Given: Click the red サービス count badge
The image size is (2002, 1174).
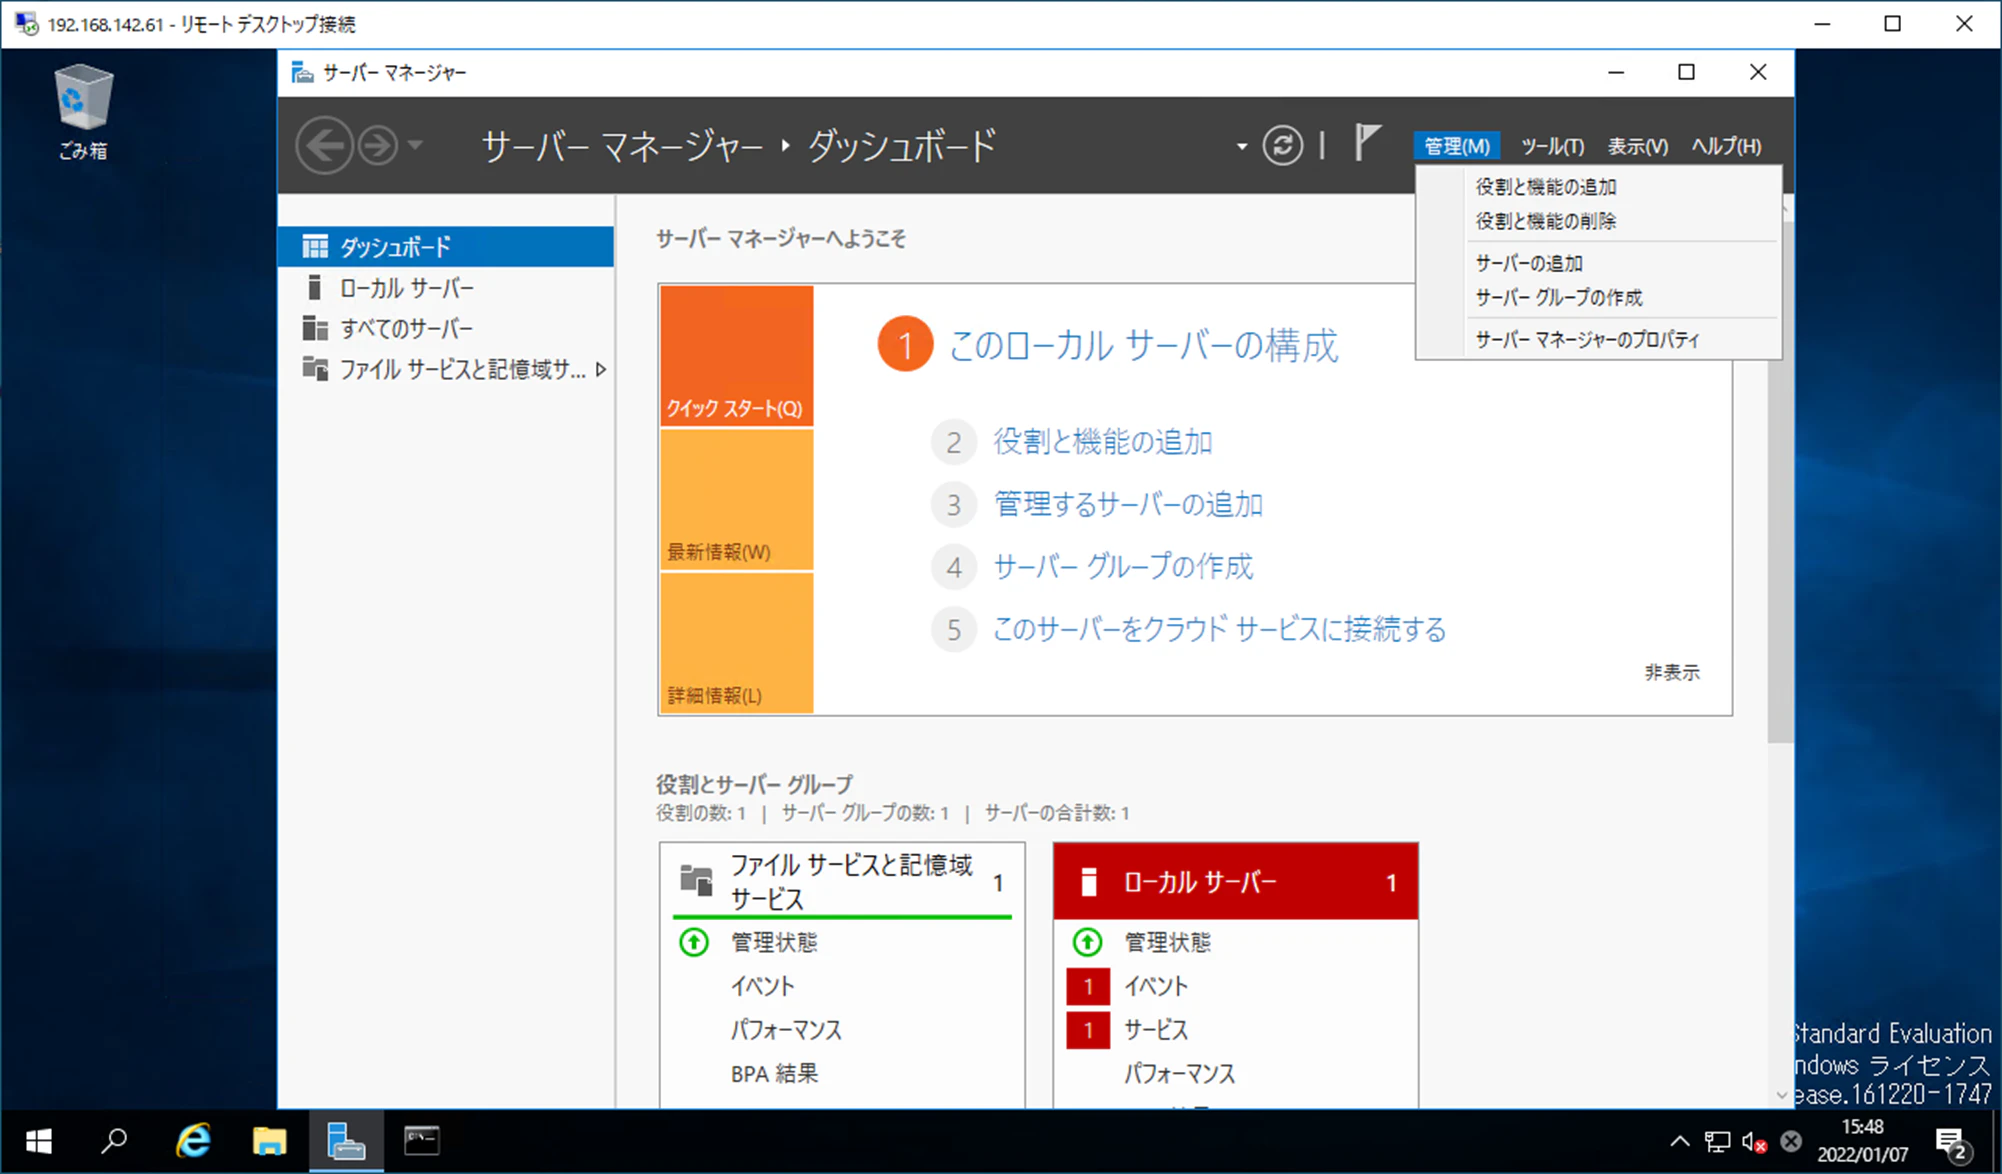Looking at the screenshot, I should pos(1088,1030).
